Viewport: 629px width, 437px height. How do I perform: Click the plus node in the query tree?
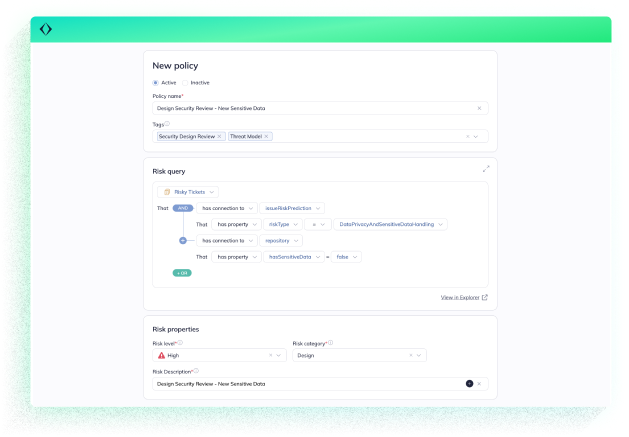click(x=182, y=240)
